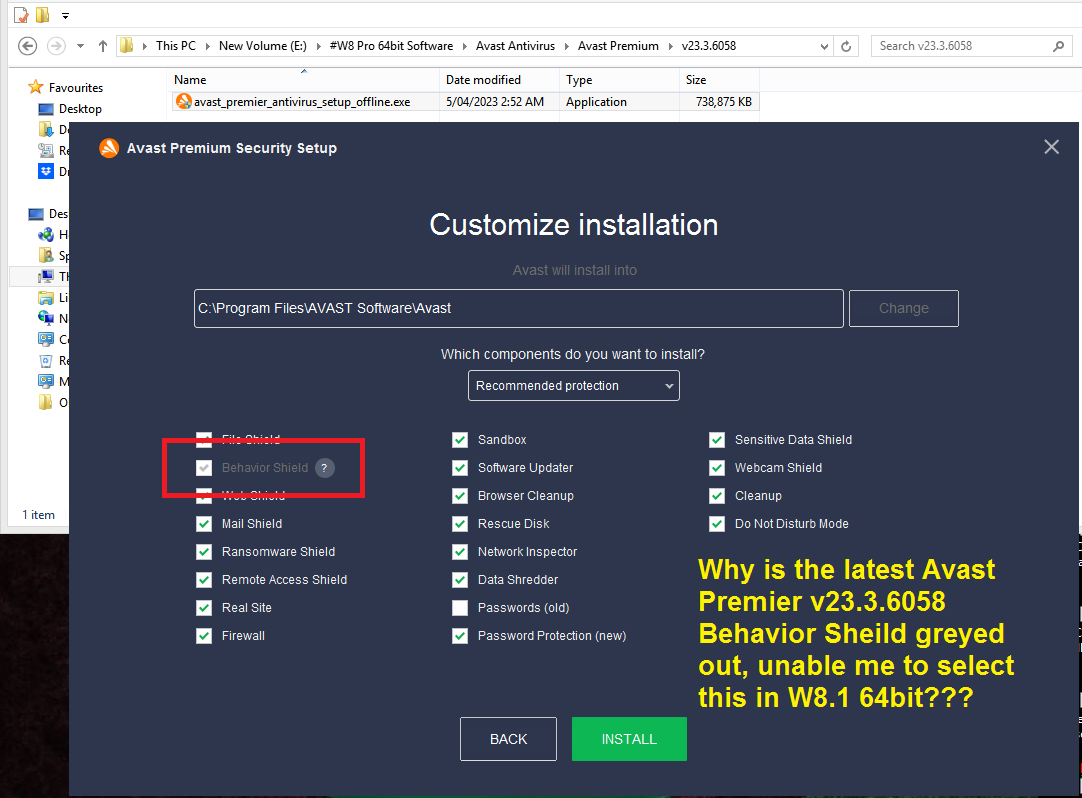Screen dimensions: 1082x798
Task: Click Favourites in navigation pane
Action: point(76,88)
